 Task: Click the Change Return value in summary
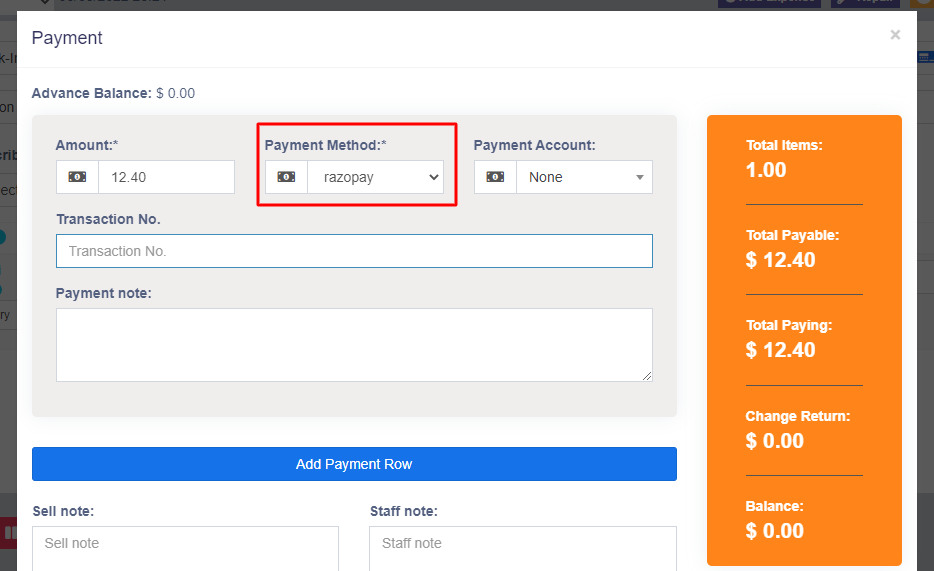click(x=775, y=441)
